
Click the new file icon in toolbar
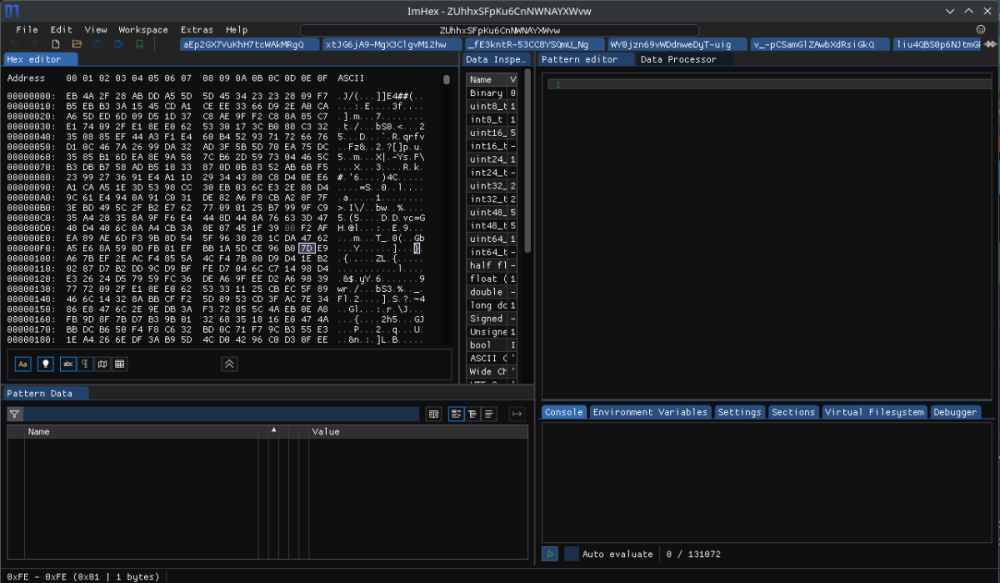53,45
